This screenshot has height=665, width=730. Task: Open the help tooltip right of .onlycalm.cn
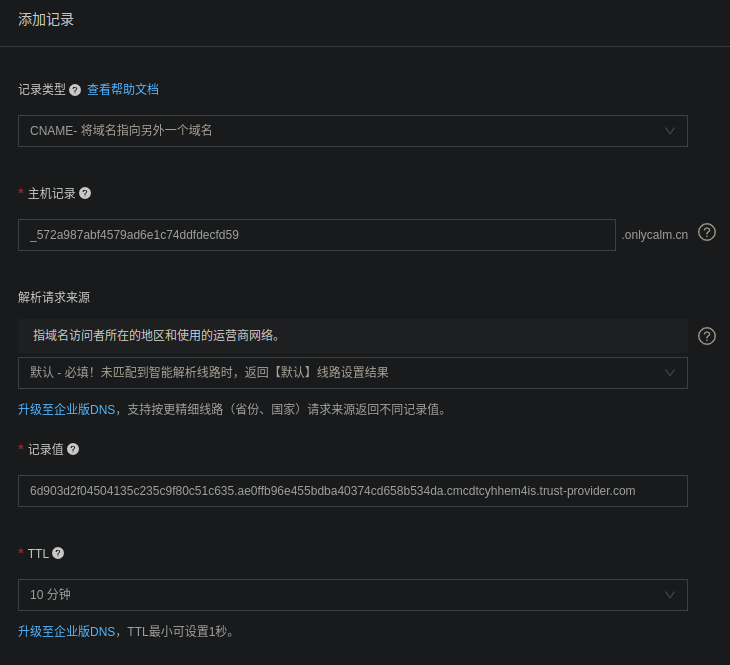[x=707, y=232]
